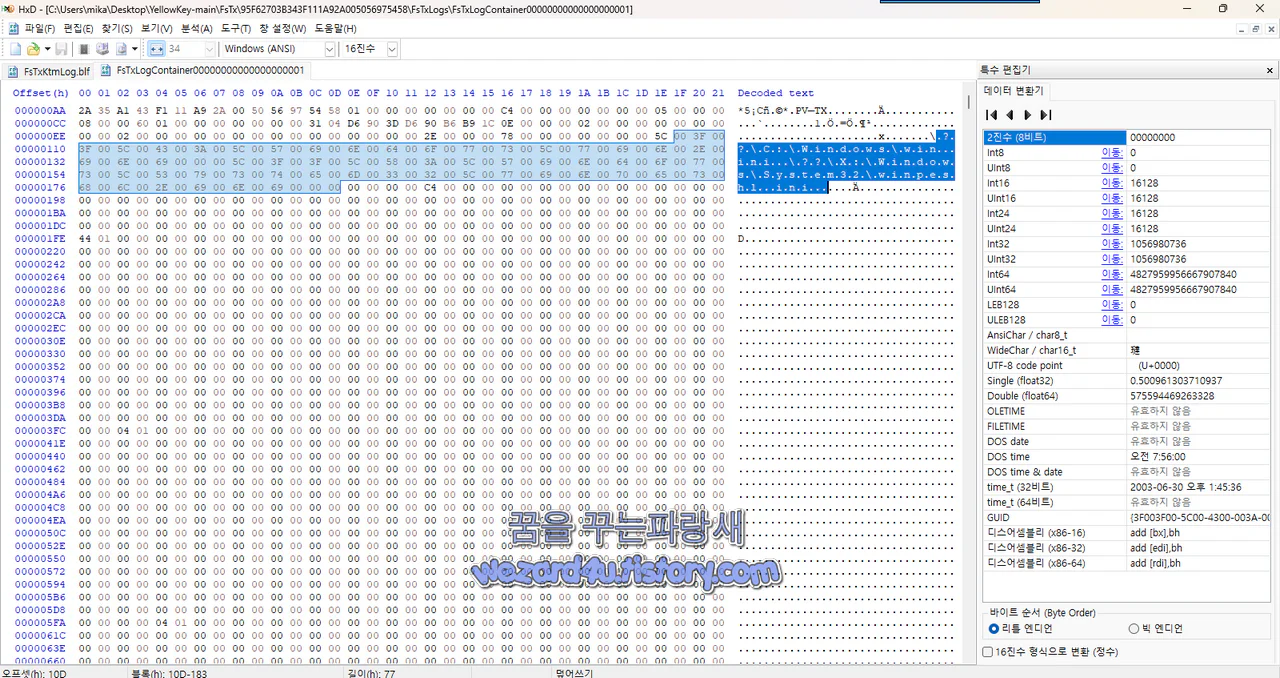
Task: Open the 창 설정(W) menu
Action: (283, 29)
